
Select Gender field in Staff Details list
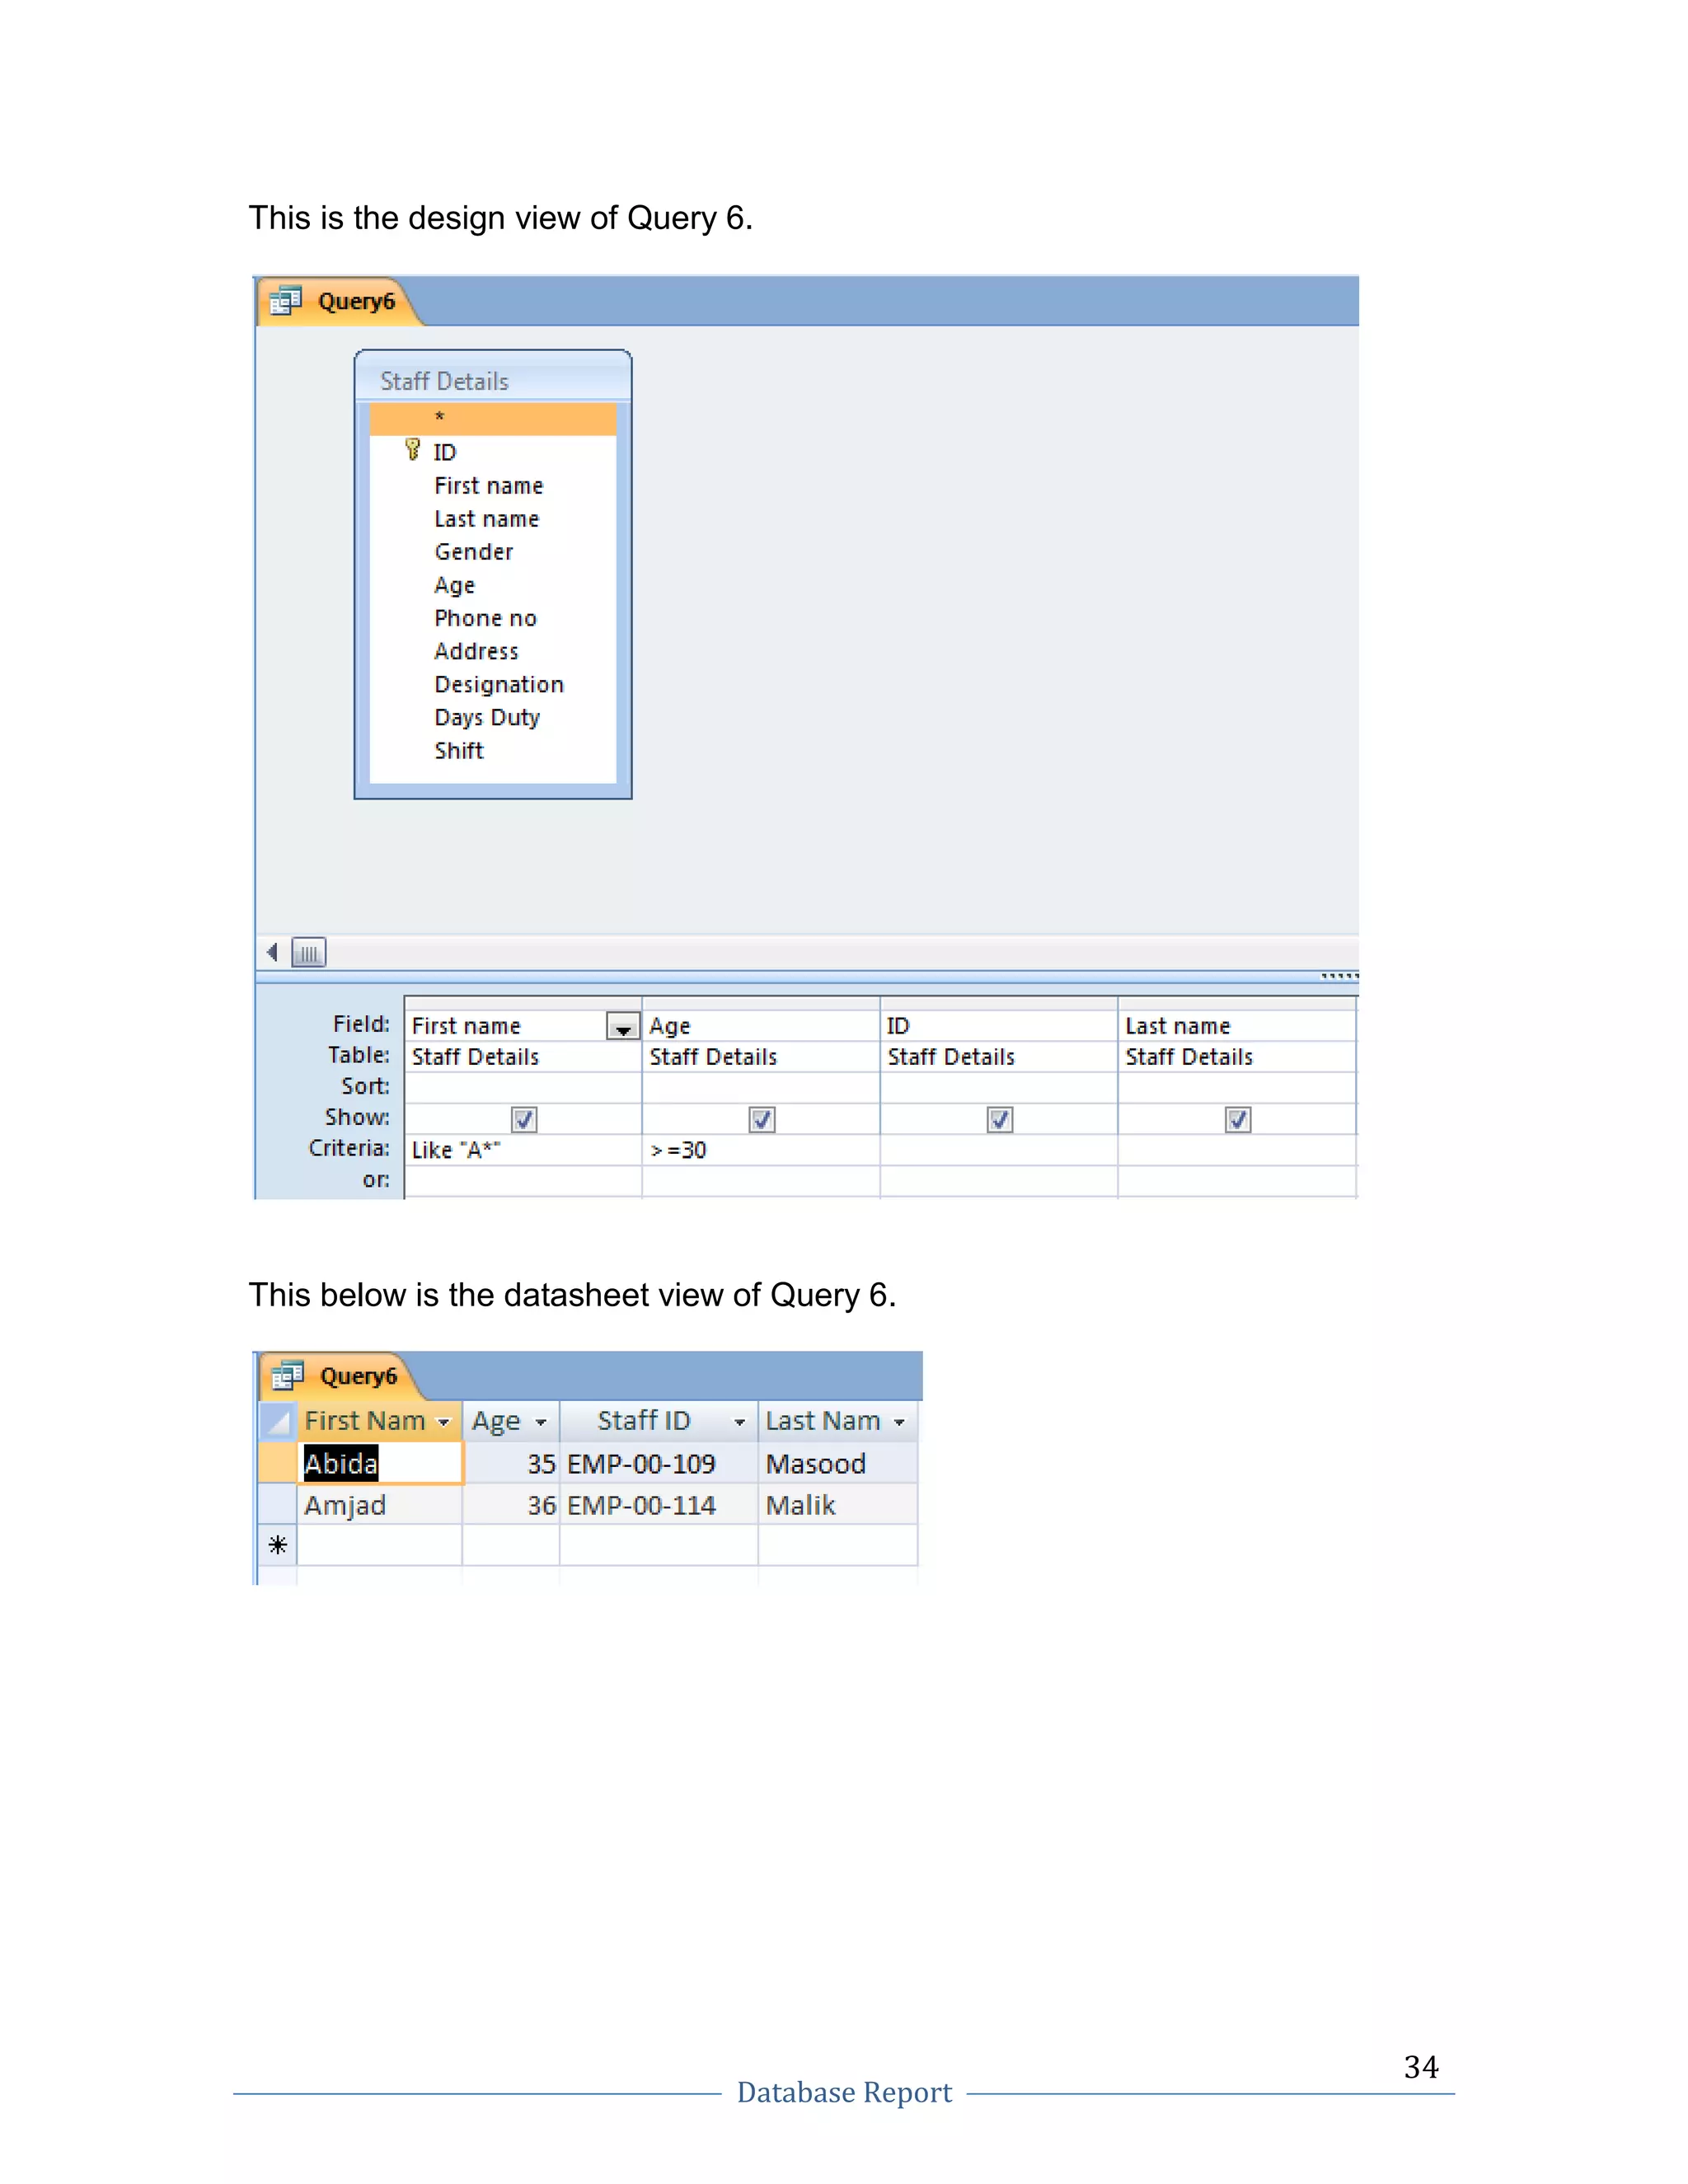coord(474,552)
